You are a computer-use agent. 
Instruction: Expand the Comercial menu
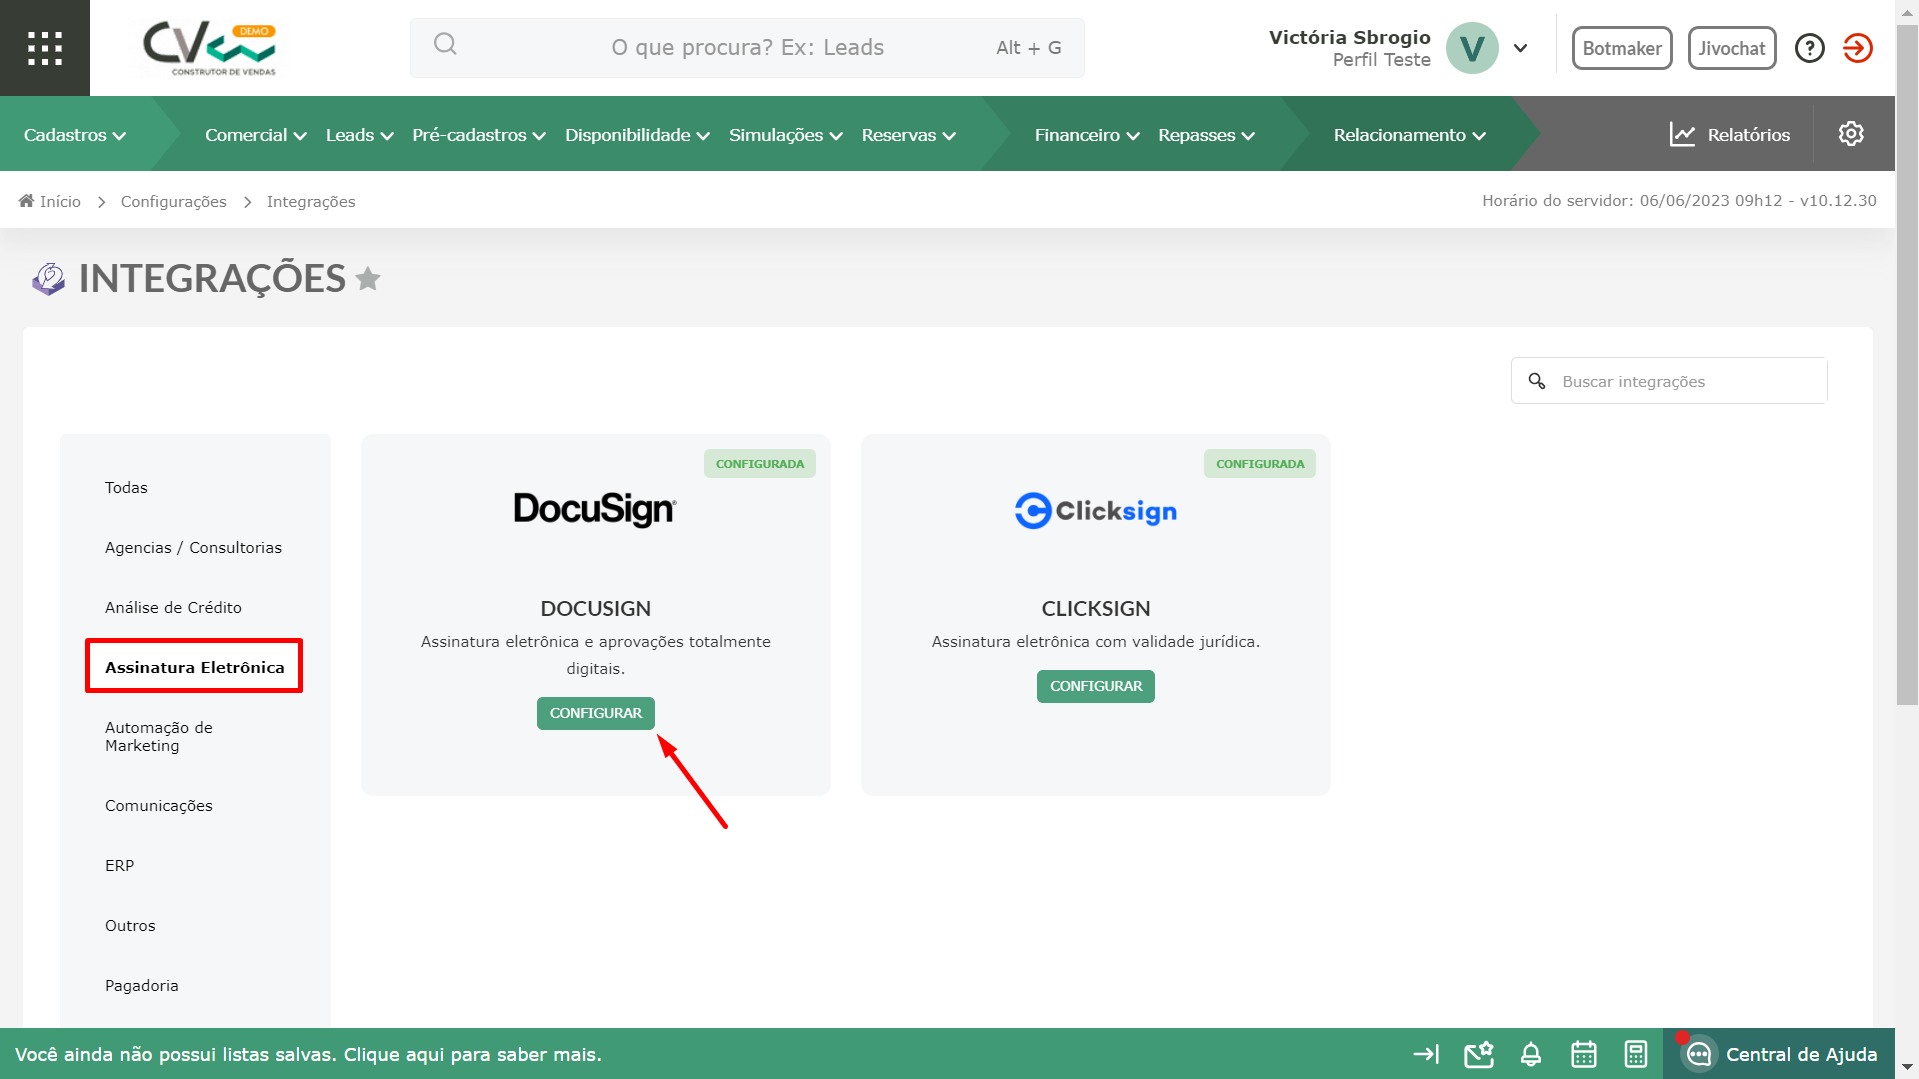point(256,135)
